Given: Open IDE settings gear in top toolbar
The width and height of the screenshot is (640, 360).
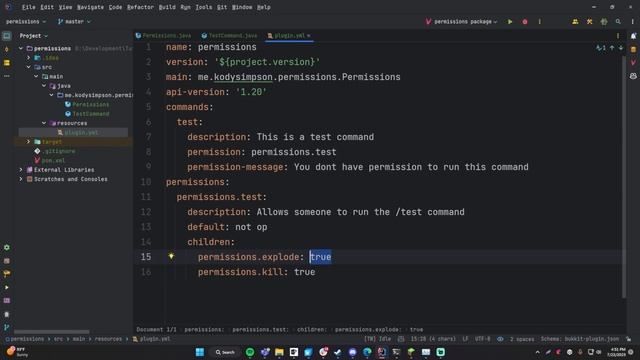Looking at the screenshot, I should click(x=604, y=22).
